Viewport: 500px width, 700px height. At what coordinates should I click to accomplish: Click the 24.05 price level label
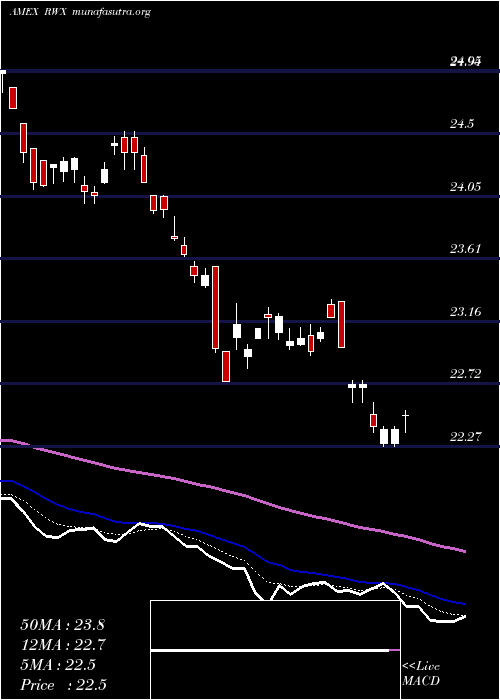pos(465,187)
